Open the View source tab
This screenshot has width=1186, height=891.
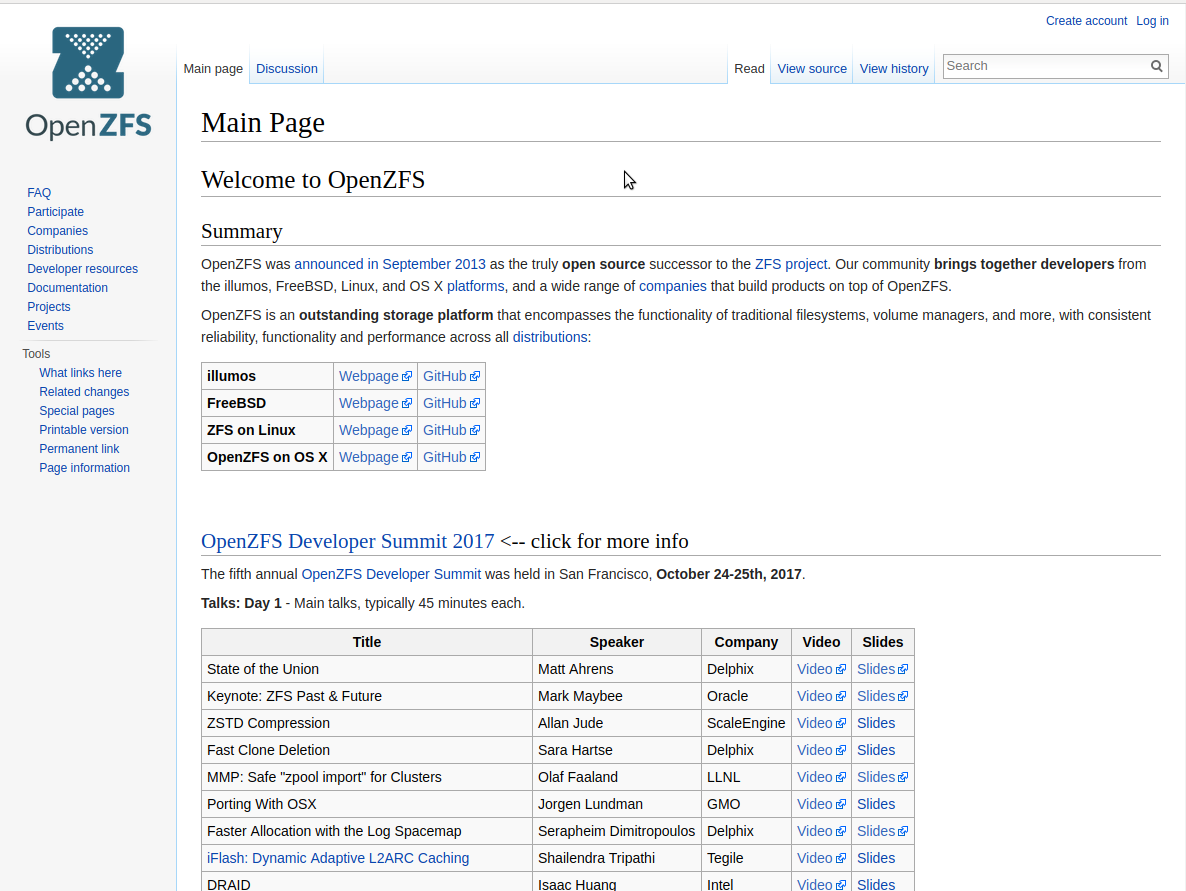click(812, 68)
